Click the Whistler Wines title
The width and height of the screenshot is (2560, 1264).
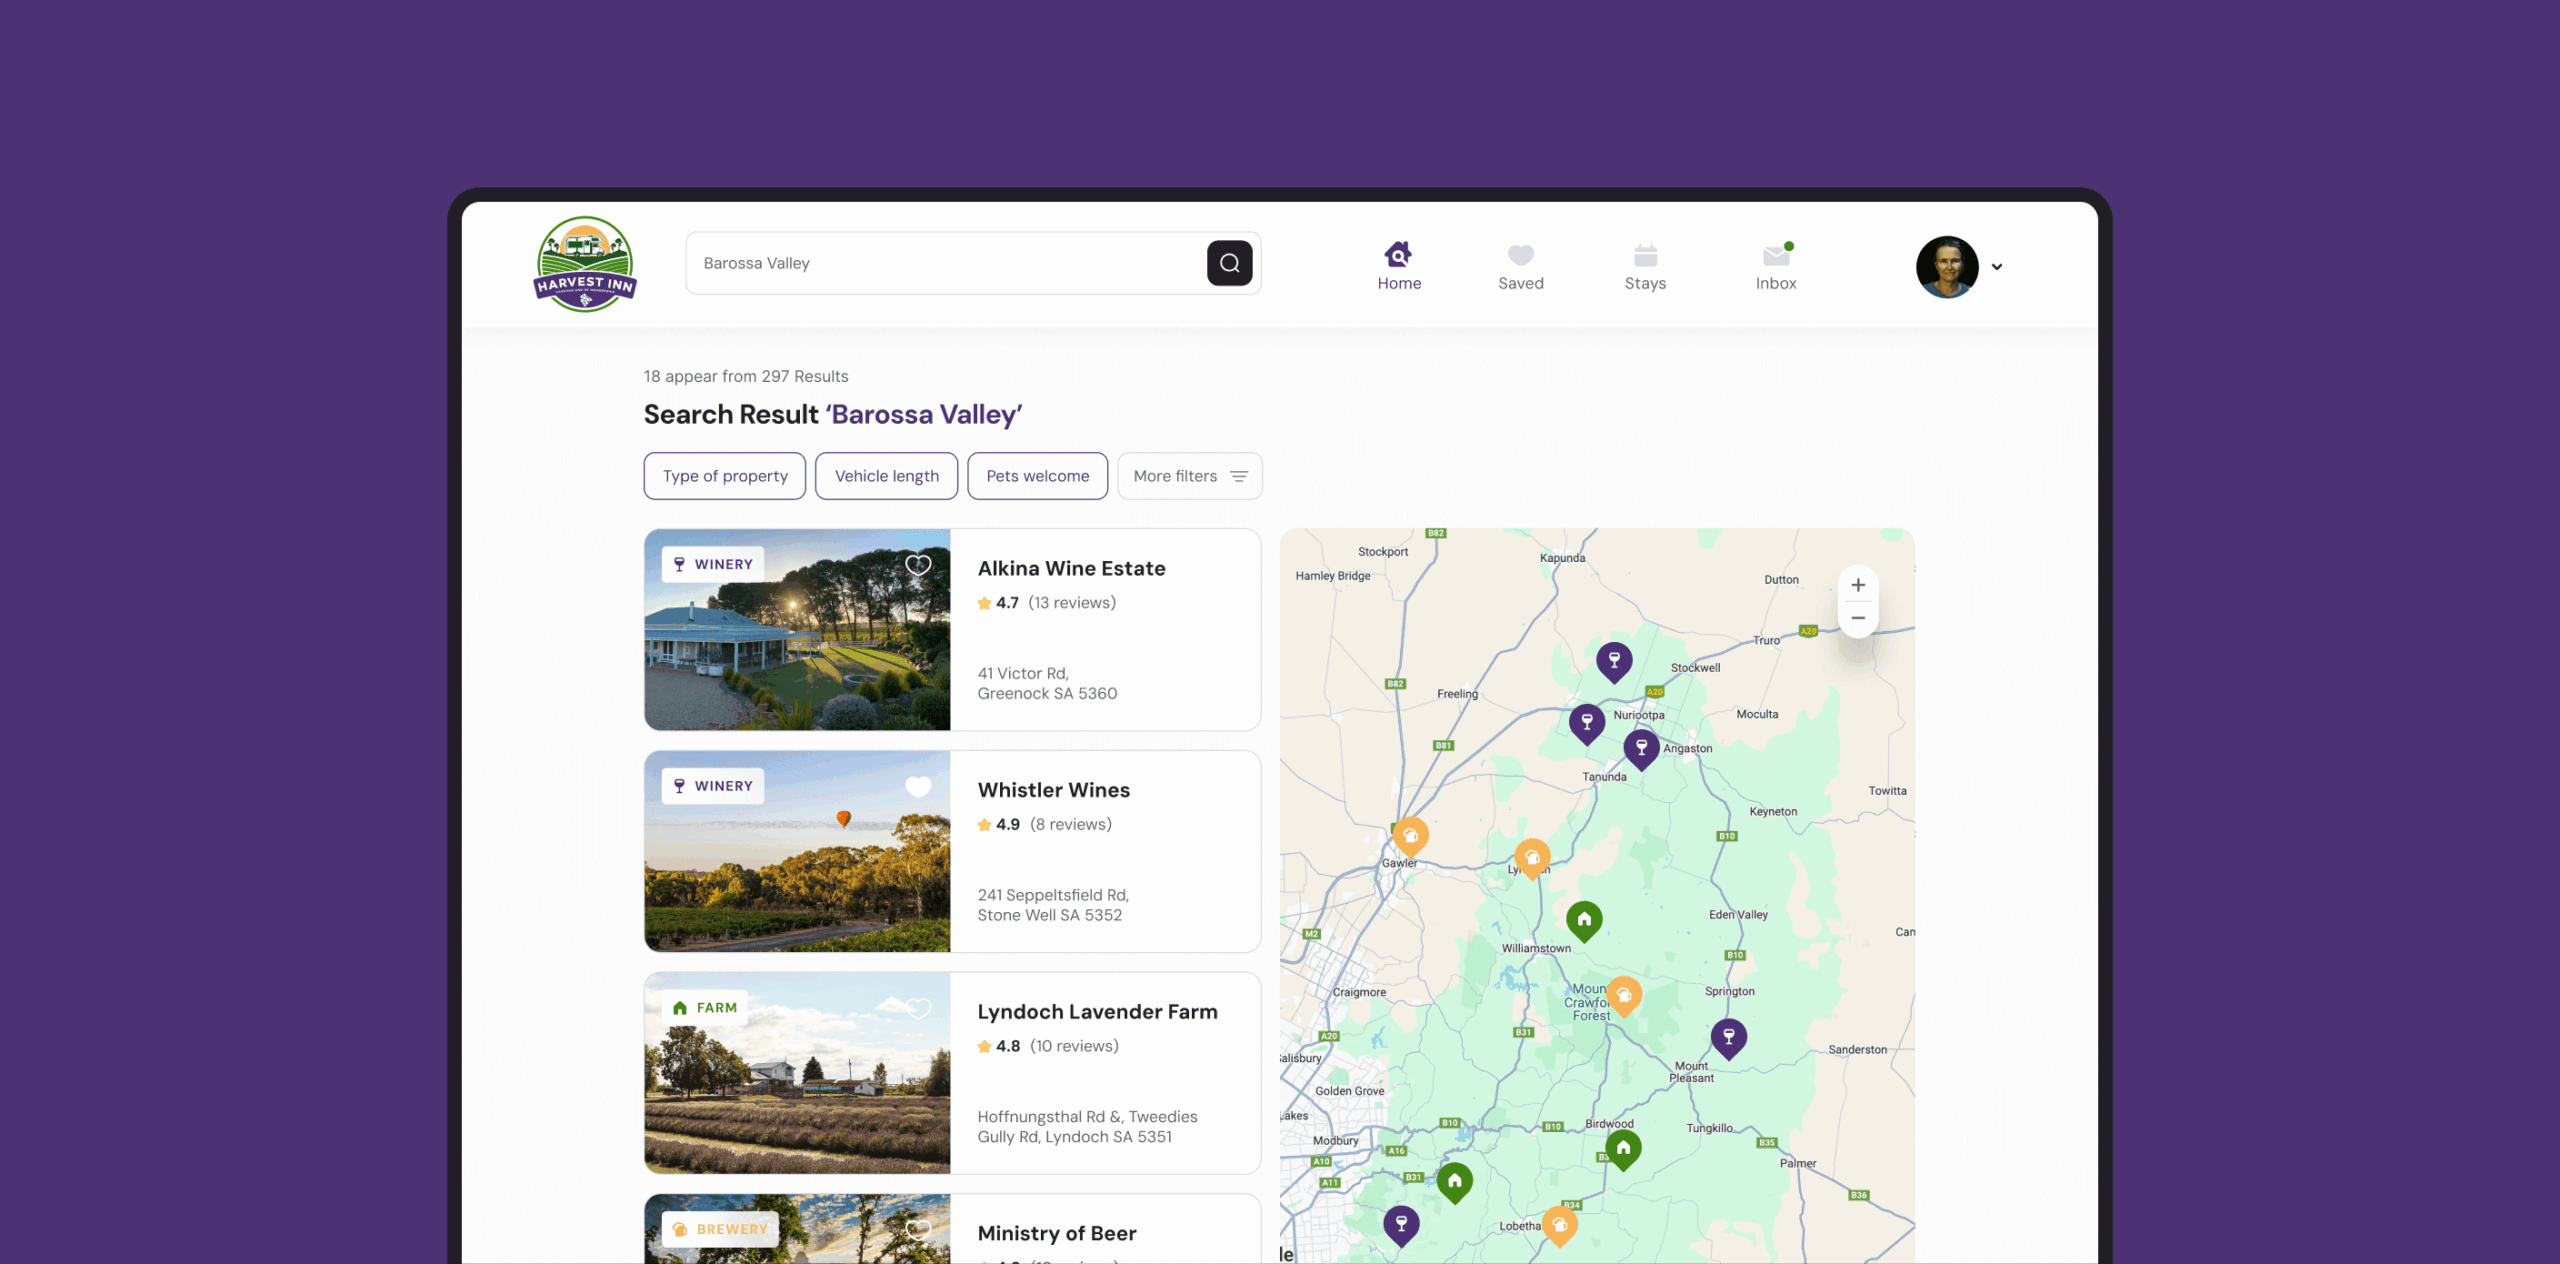[1053, 790]
